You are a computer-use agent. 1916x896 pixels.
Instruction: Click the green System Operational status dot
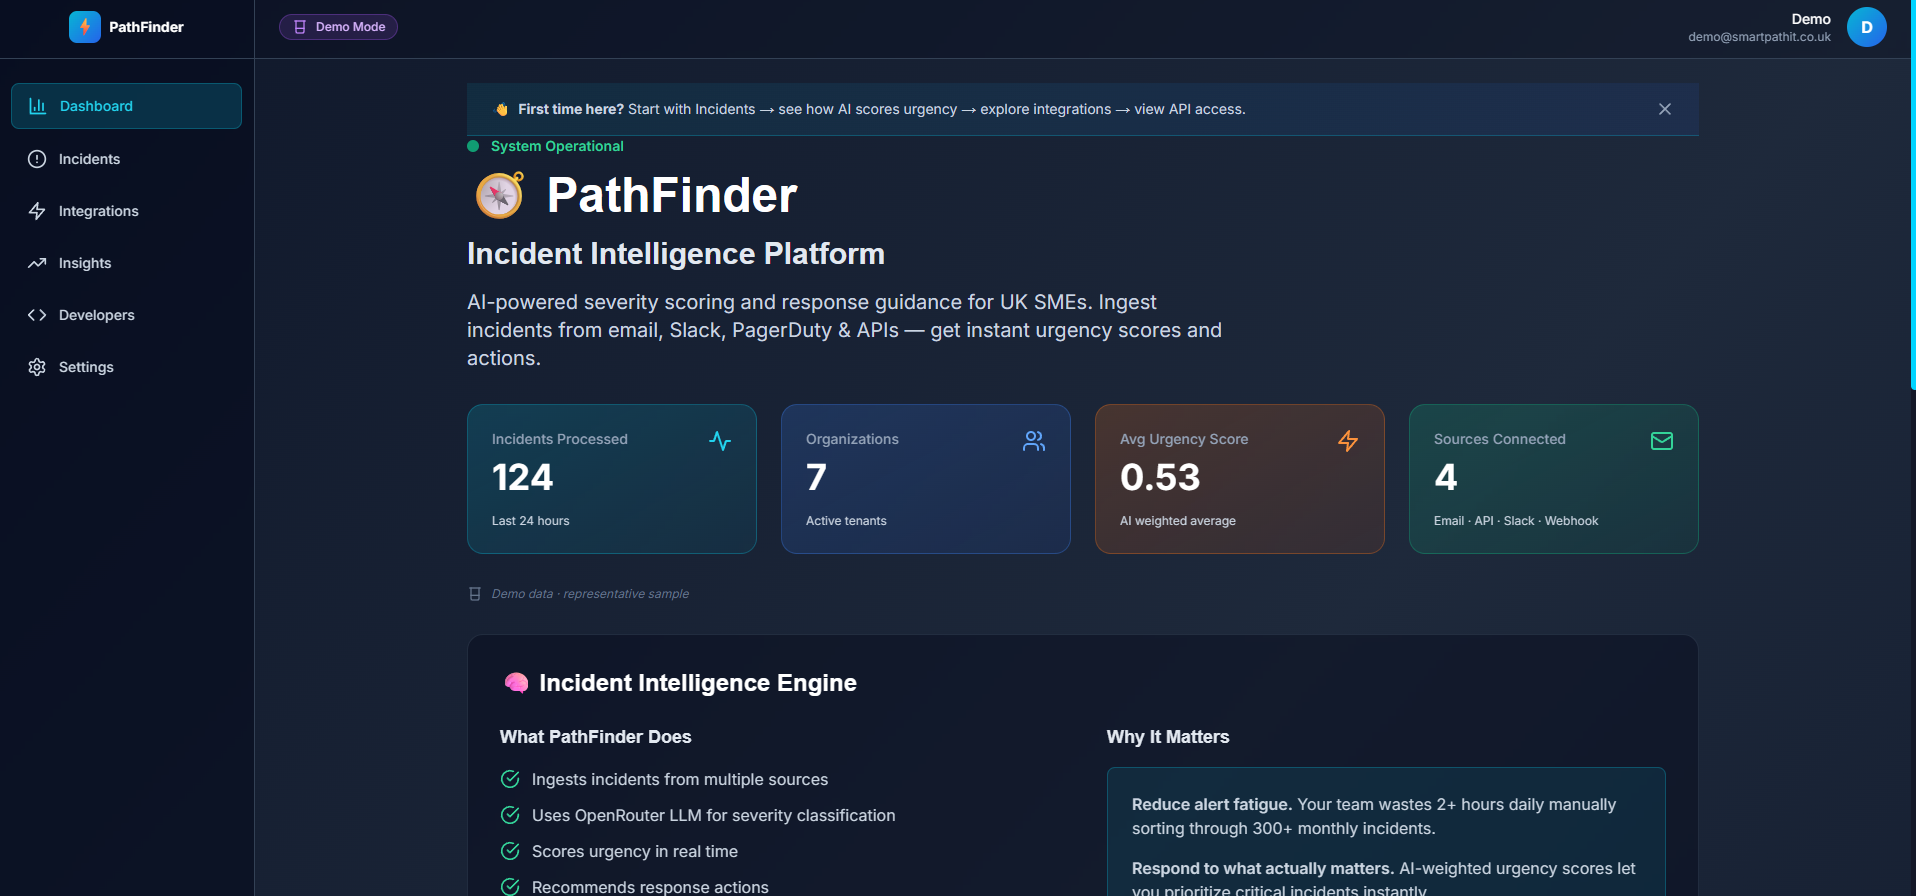(x=473, y=146)
